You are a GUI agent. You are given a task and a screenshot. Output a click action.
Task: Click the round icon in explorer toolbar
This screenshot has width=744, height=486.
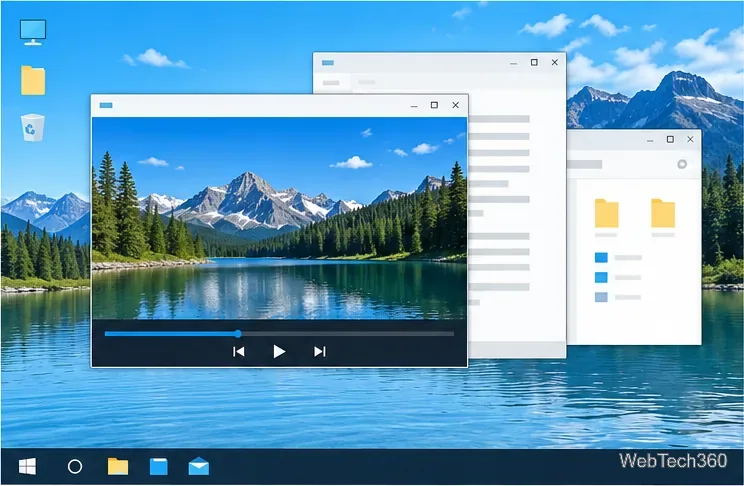click(682, 164)
